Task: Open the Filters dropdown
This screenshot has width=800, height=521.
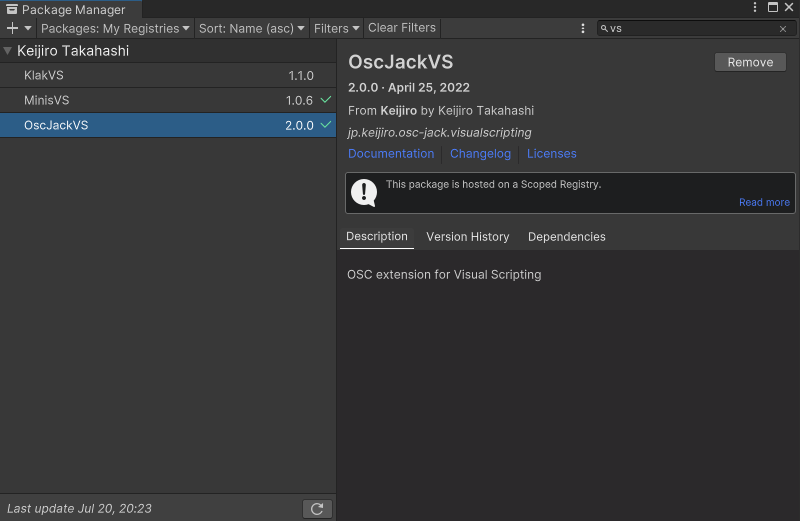Action: click(336, 28)
